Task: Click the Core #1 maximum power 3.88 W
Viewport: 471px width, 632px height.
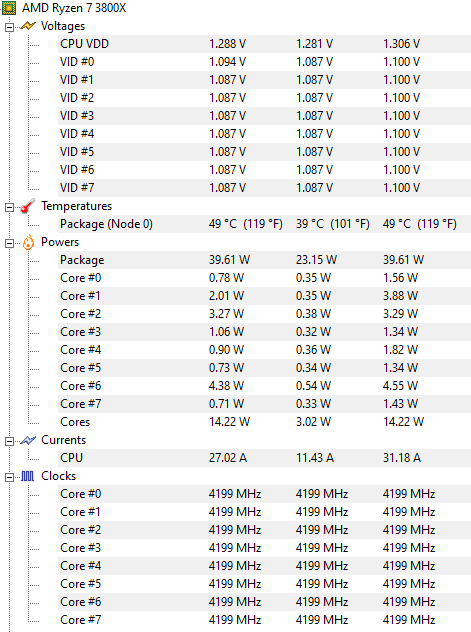Action: point(400,296)
